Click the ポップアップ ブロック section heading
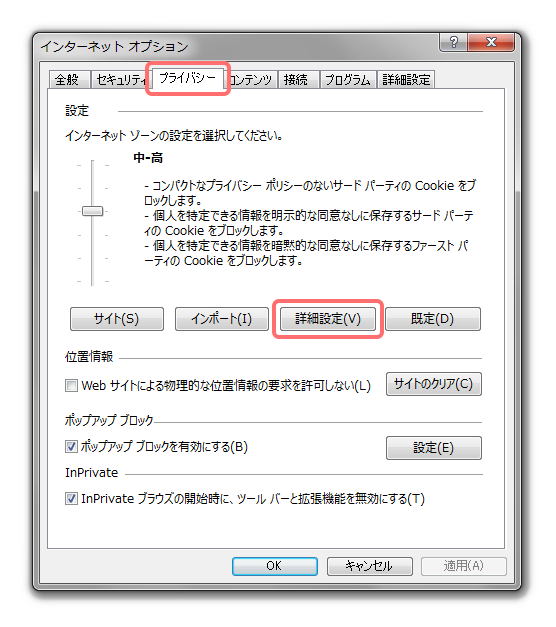The width and height of the screenshot is (556, 627). pyautogui.click(x=109, y=420)
